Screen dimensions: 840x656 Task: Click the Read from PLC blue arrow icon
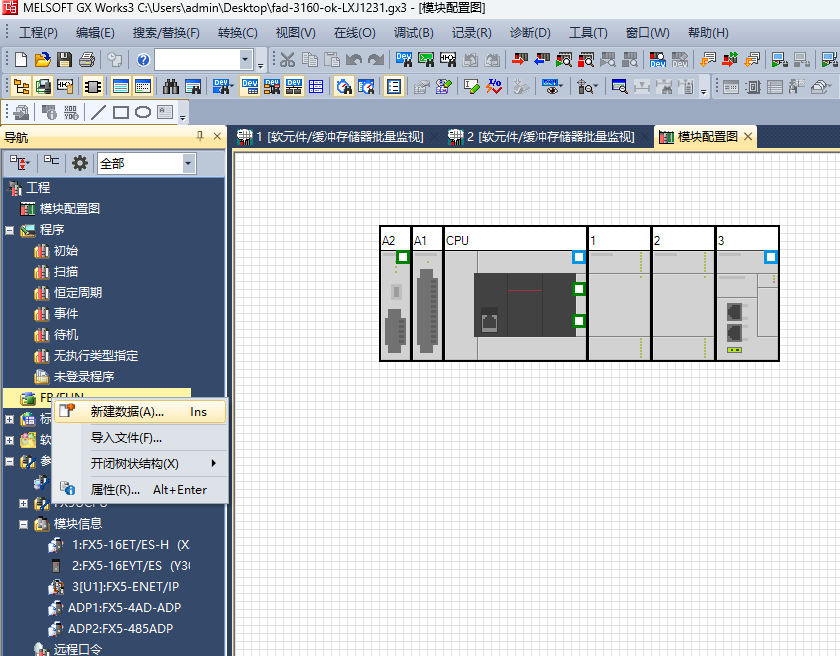(x=542, y=59)
